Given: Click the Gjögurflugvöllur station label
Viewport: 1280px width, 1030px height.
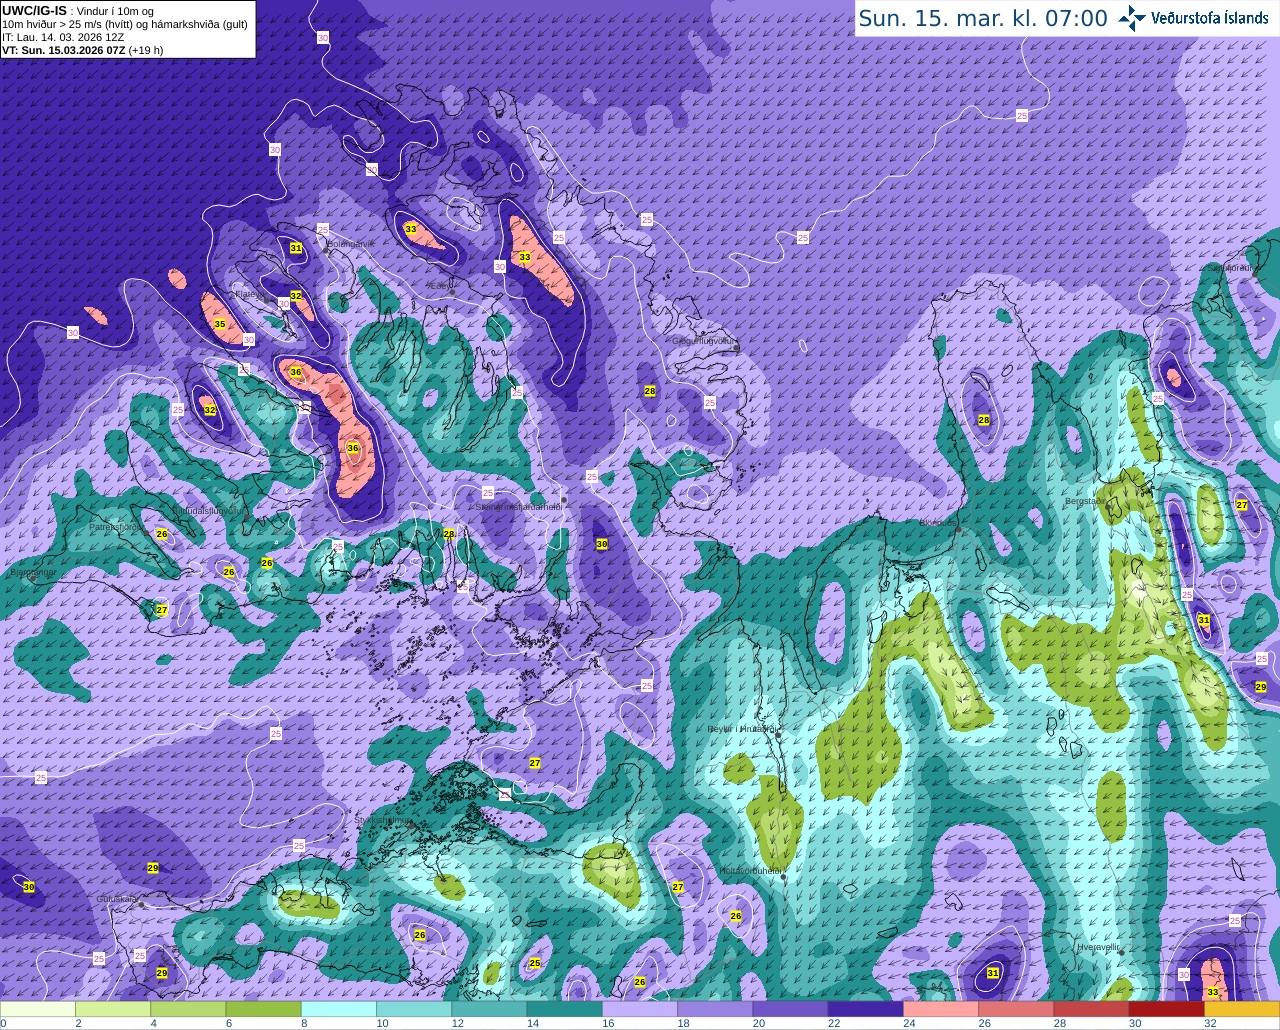Looking at the screenshot, I should (704, 341).
